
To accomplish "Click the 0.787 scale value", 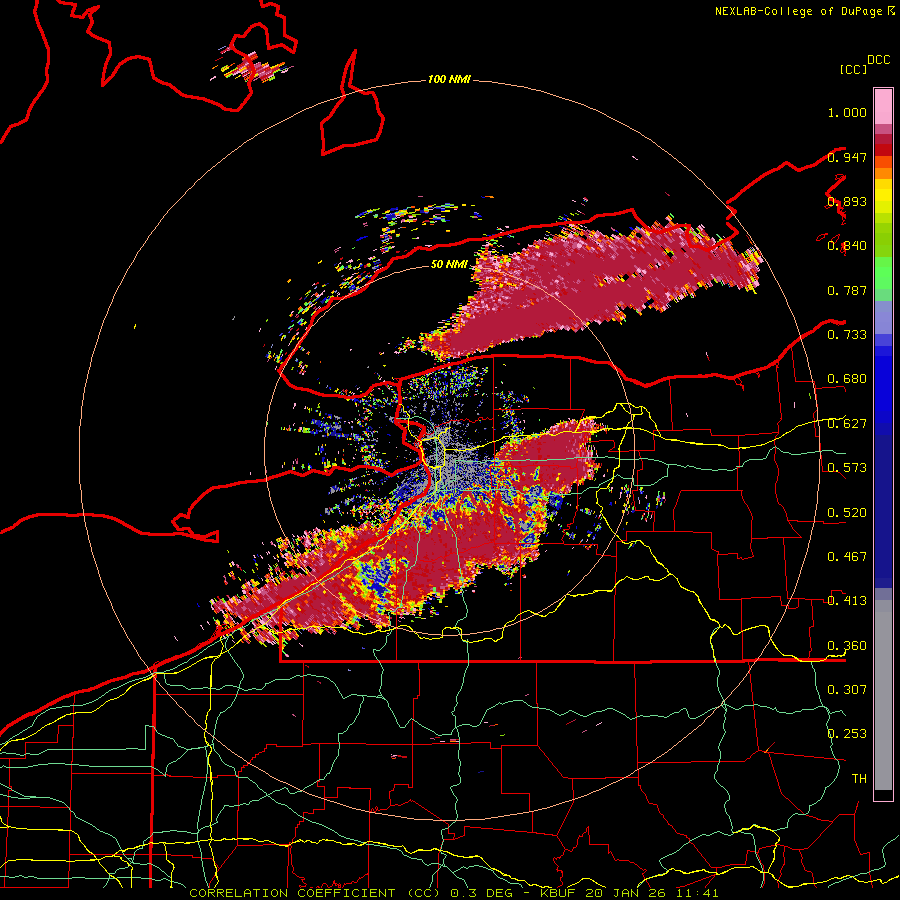I will point(847,290).
